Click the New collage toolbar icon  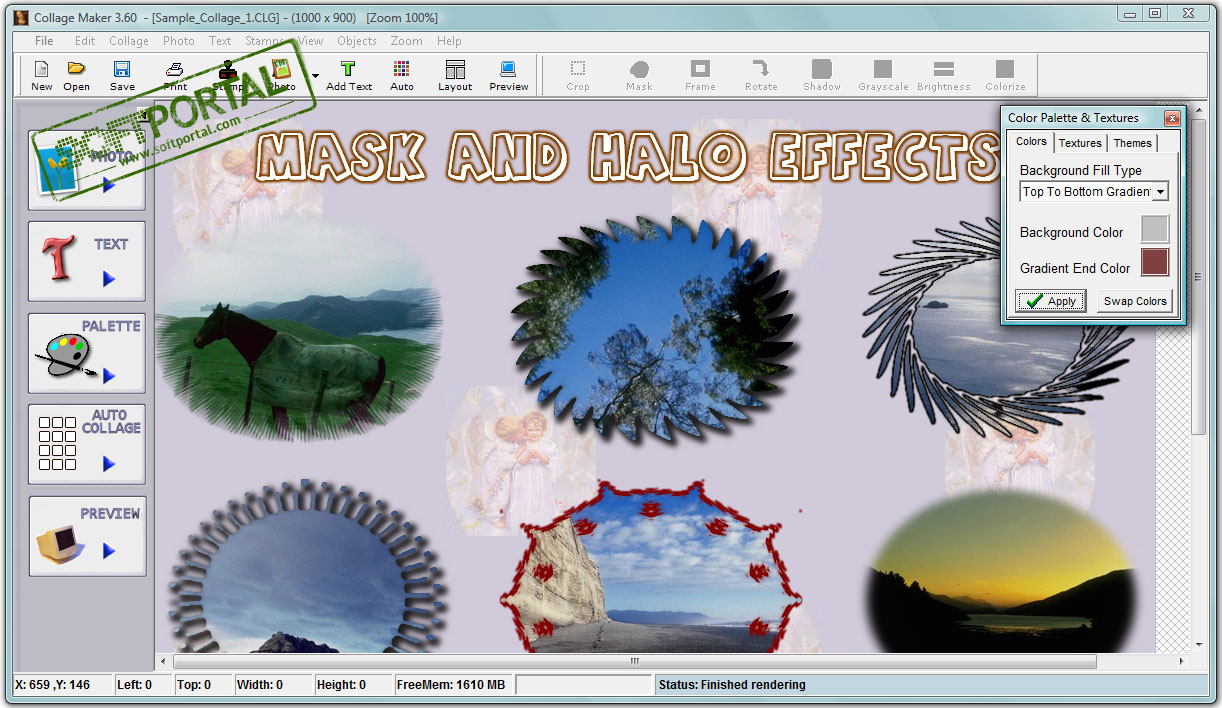(x=41, y=75)
